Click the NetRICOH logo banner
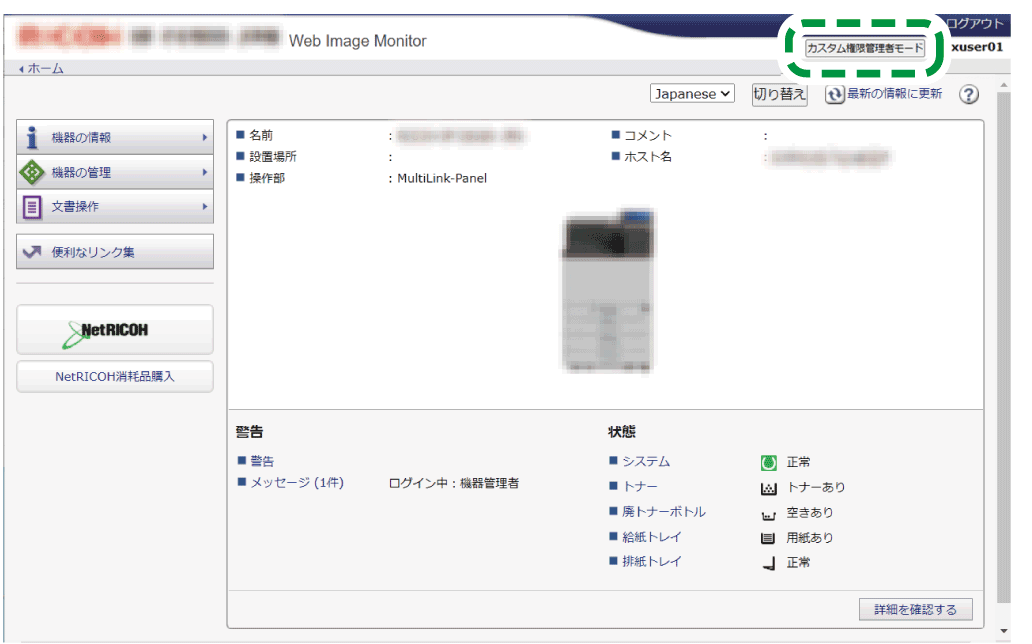The height and width of the screenshot is (644, 1032). [115, 330]
